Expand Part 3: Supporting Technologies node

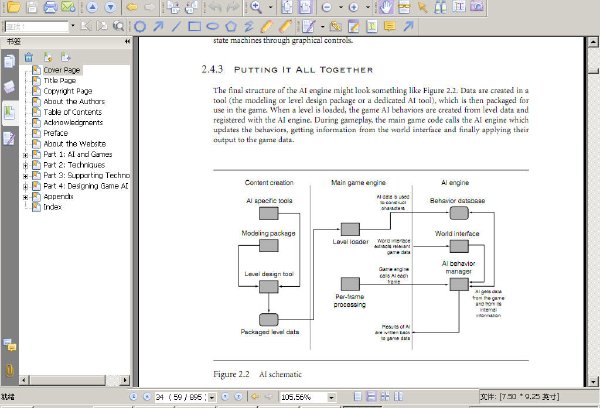25,176
